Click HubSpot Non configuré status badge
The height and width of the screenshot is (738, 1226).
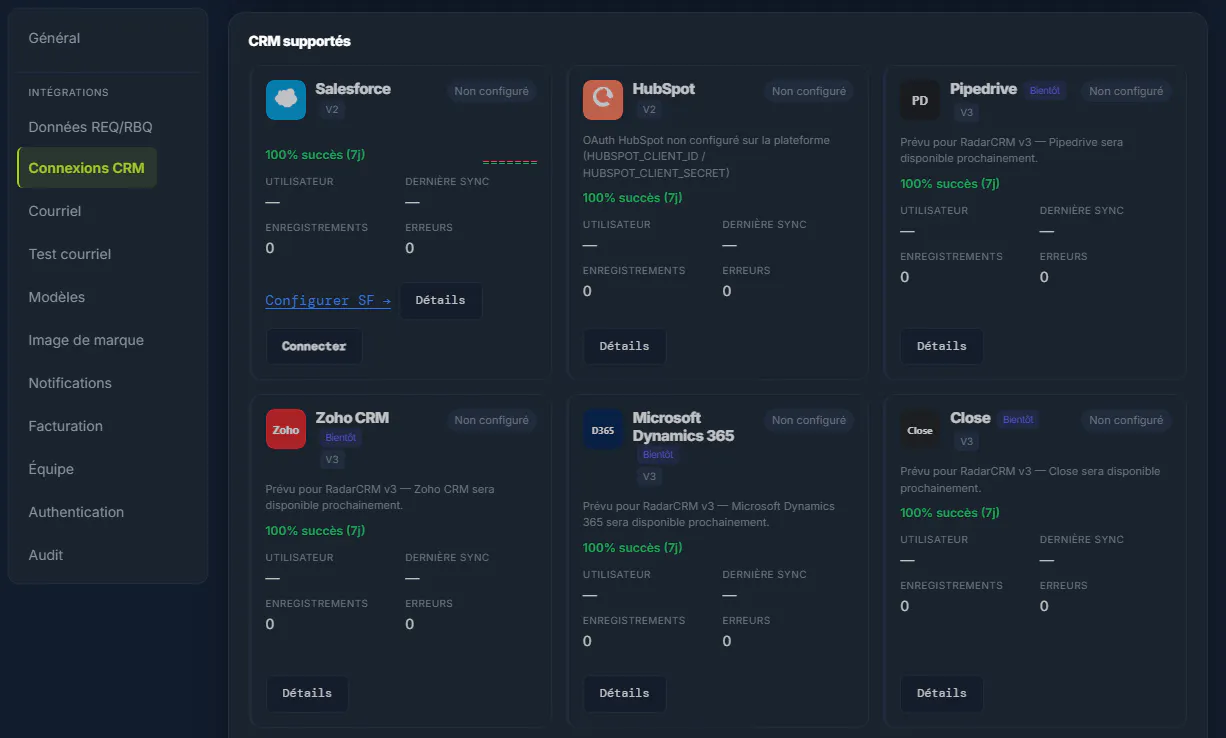(x=809, y=91)
